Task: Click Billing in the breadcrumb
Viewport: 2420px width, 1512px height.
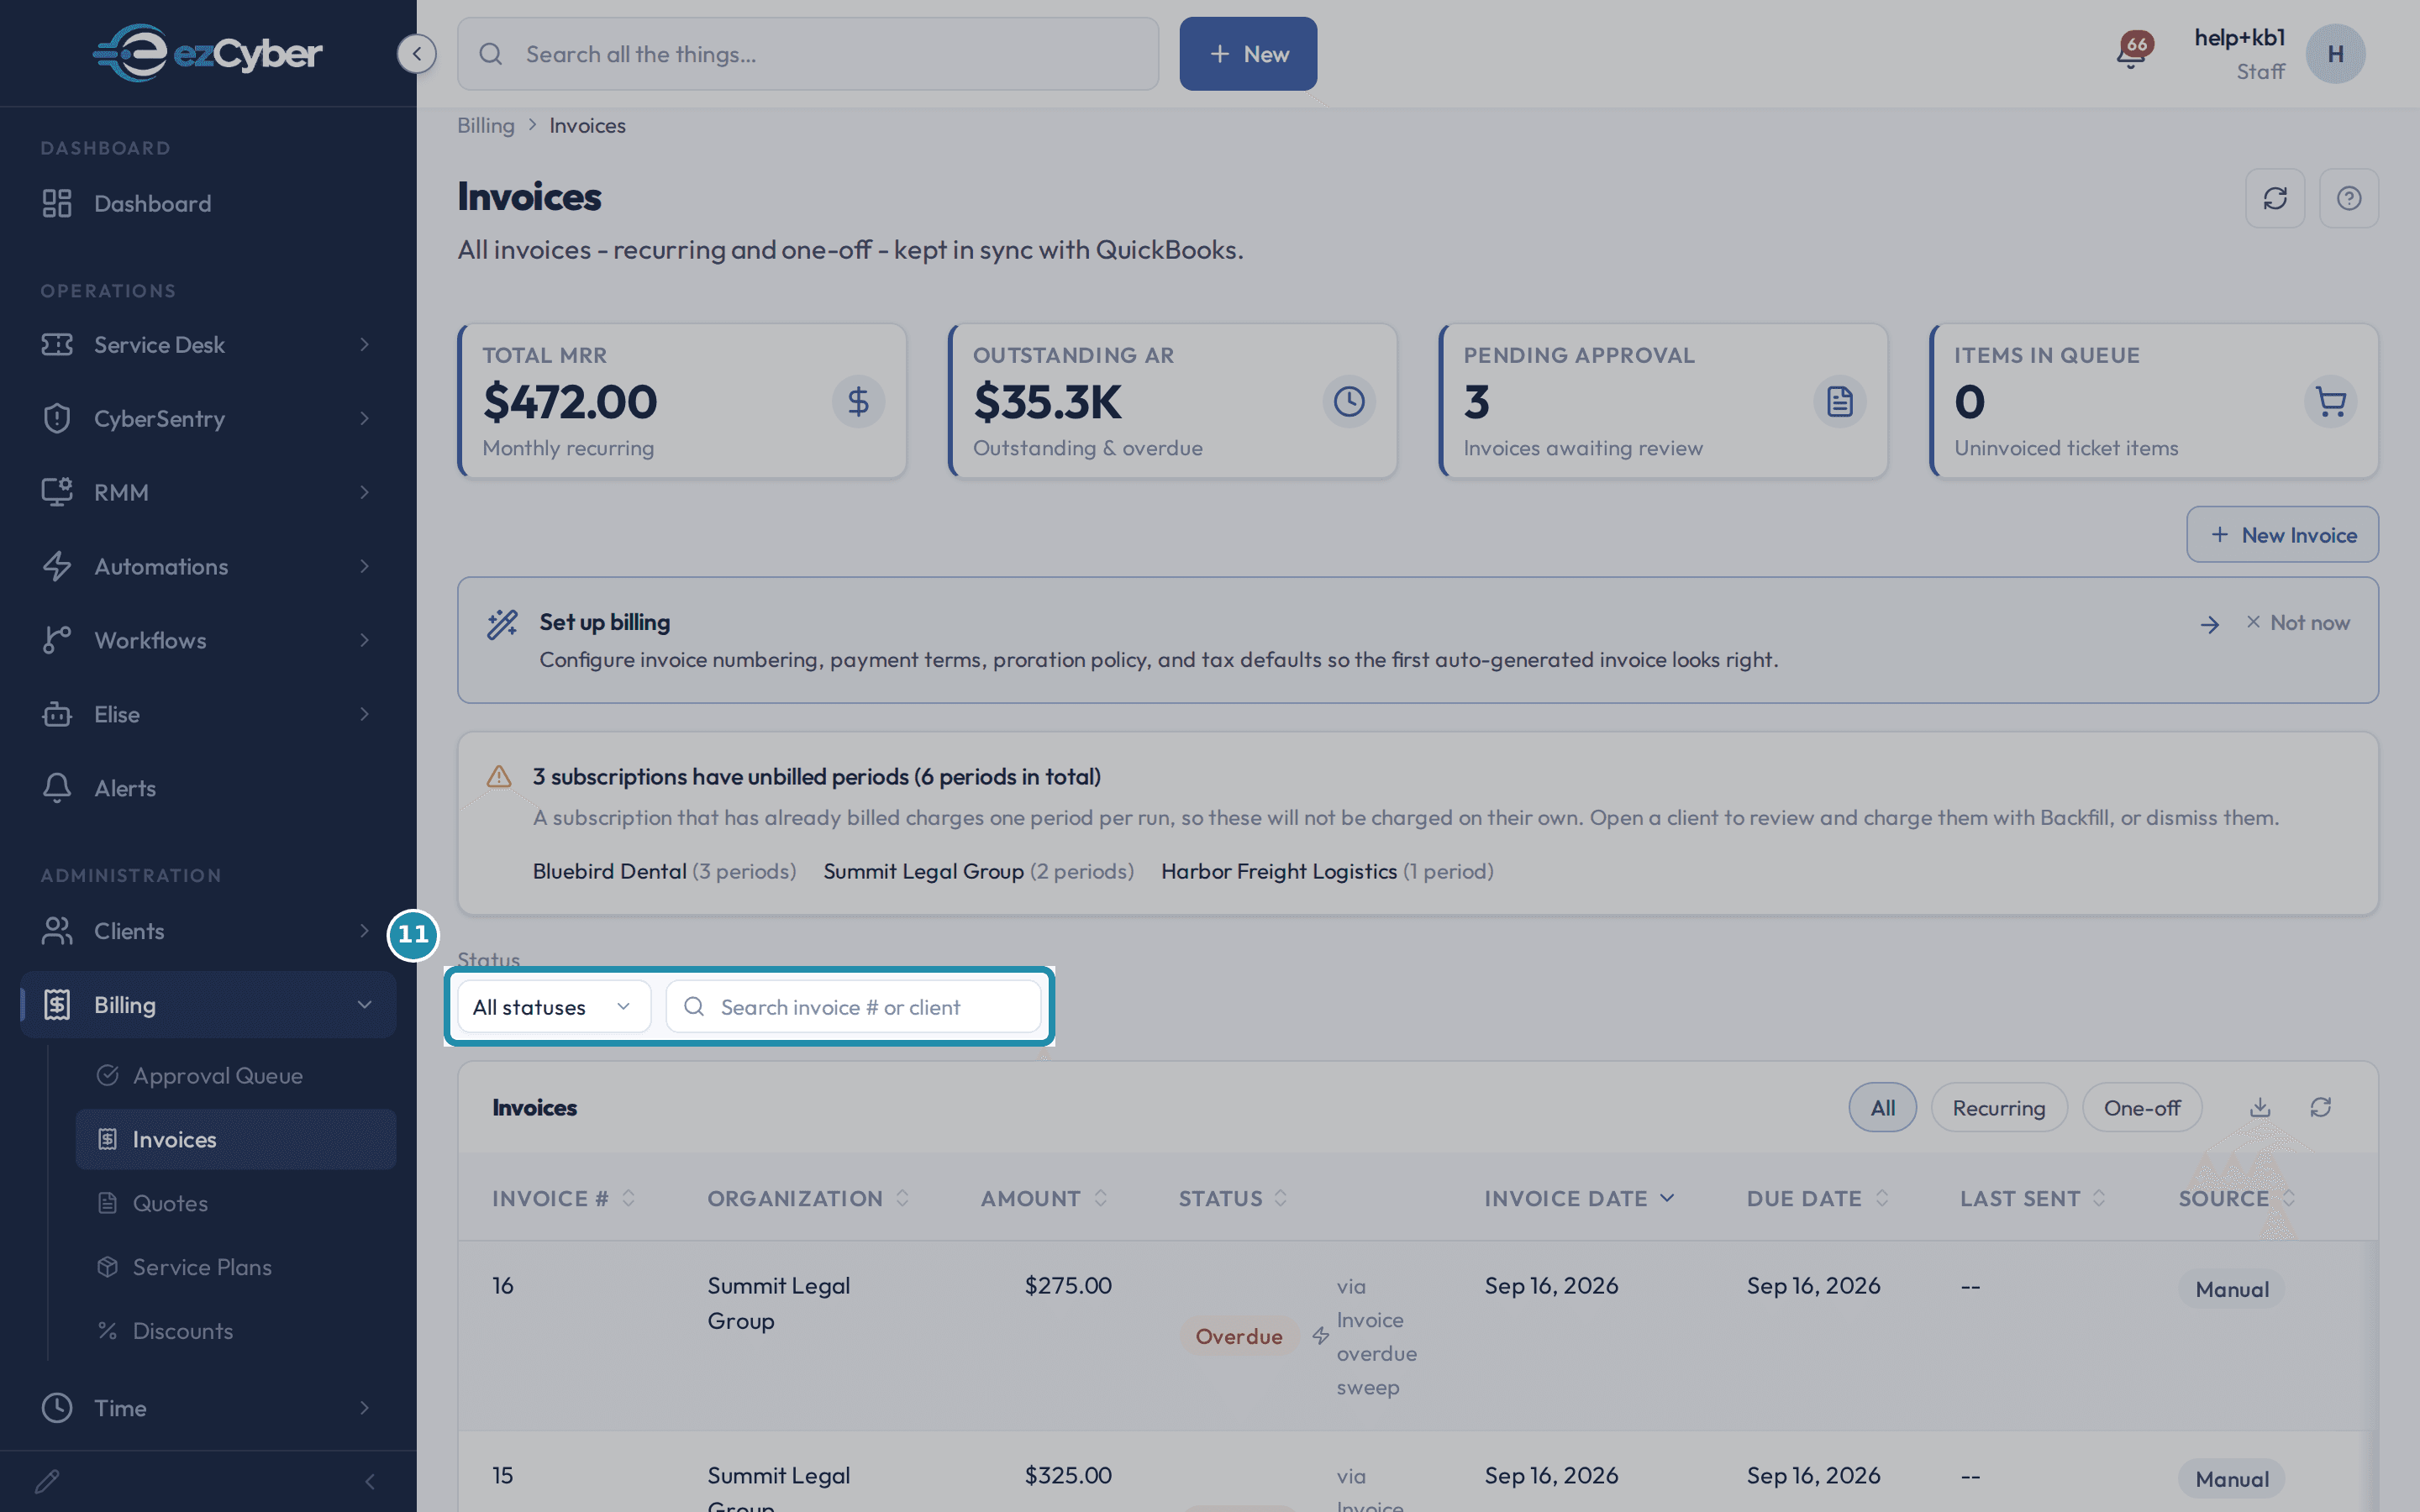Action: [486, 125]
